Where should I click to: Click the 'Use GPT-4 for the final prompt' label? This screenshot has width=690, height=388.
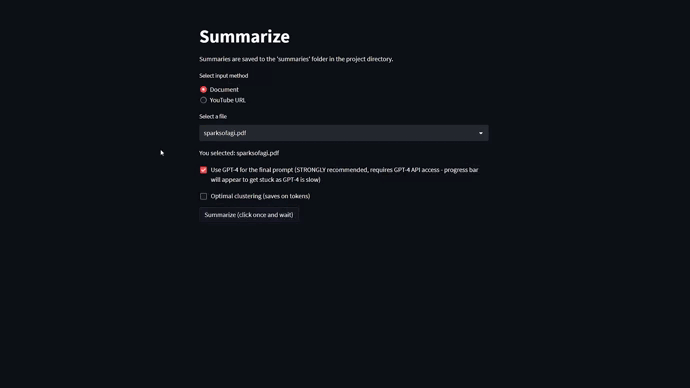[252, 170]
